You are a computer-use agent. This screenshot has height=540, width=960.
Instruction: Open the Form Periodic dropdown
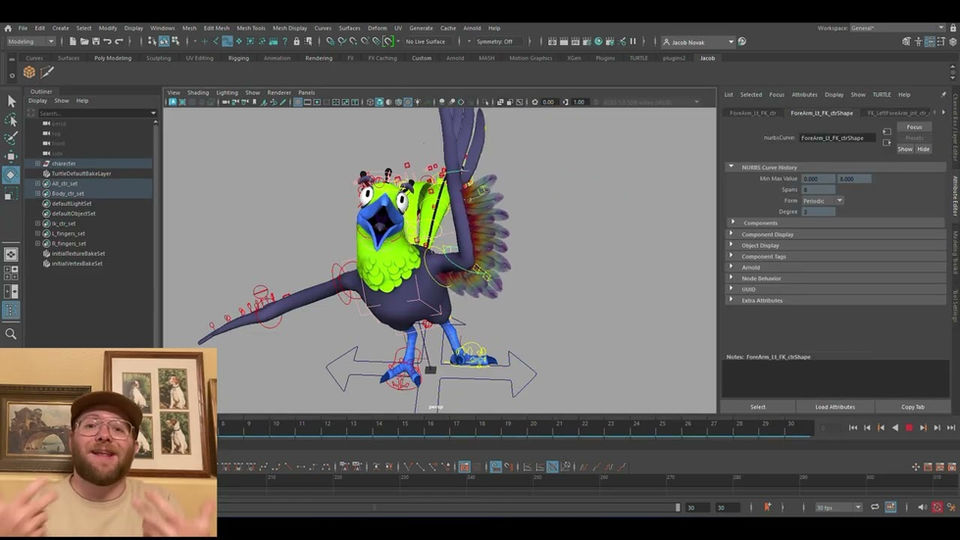(x=823, y=201)
